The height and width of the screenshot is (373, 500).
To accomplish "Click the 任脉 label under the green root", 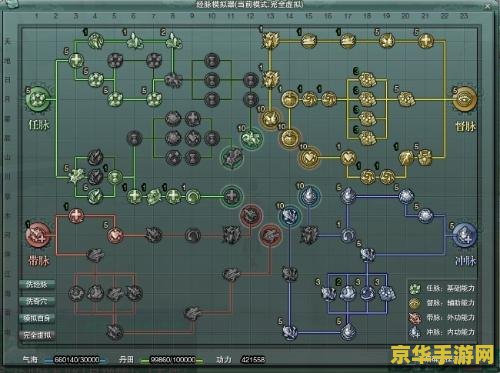I will 39,125.
